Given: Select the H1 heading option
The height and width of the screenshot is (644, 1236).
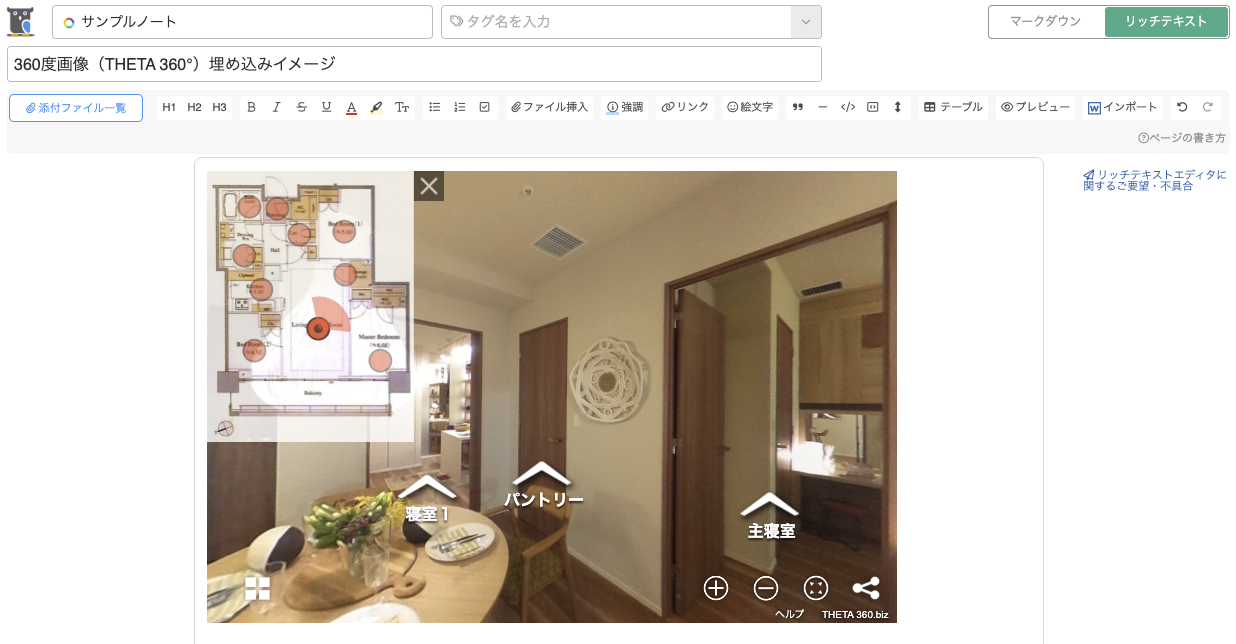Looking at the screenshot, I should [x=169, y=108].
